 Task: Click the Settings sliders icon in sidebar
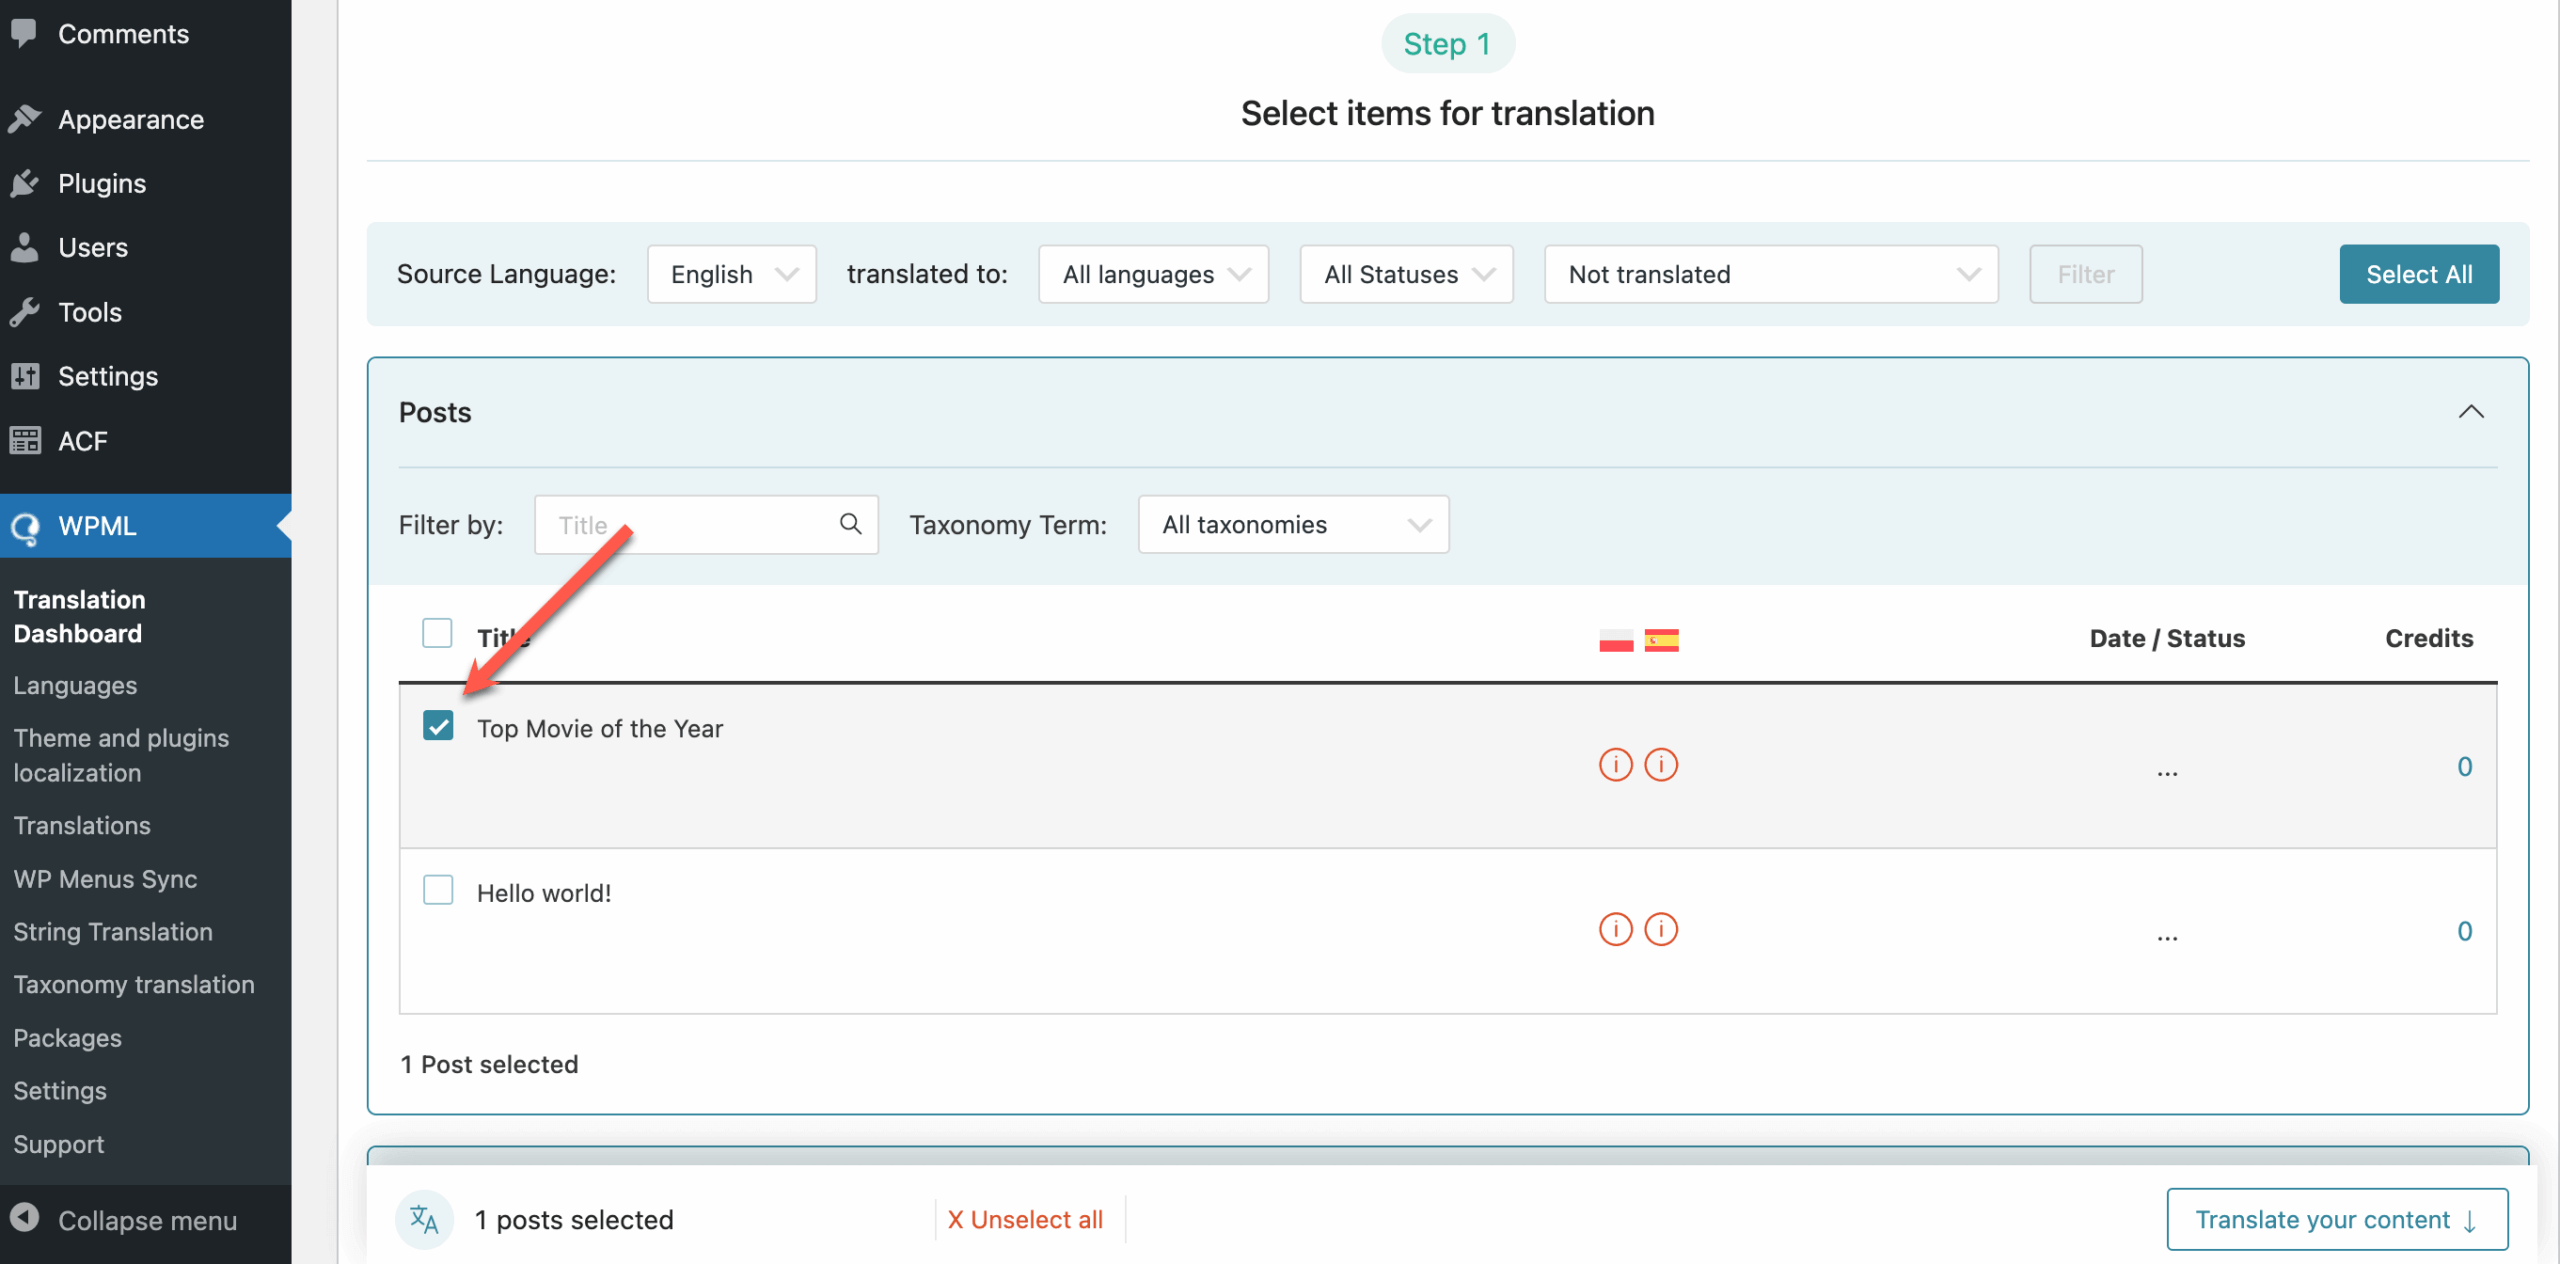coord(24,376)
